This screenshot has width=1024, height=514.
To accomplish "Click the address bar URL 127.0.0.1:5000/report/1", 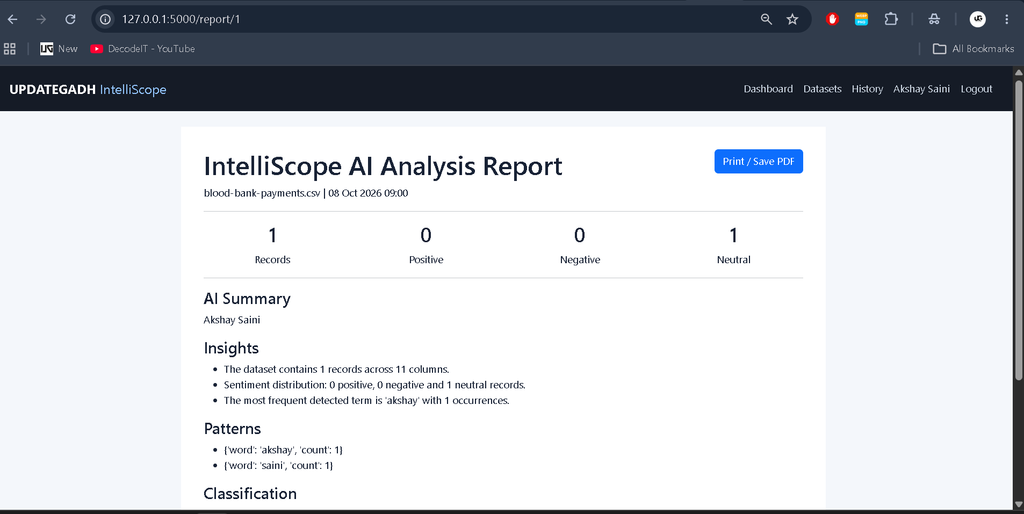I will point(181,20).
